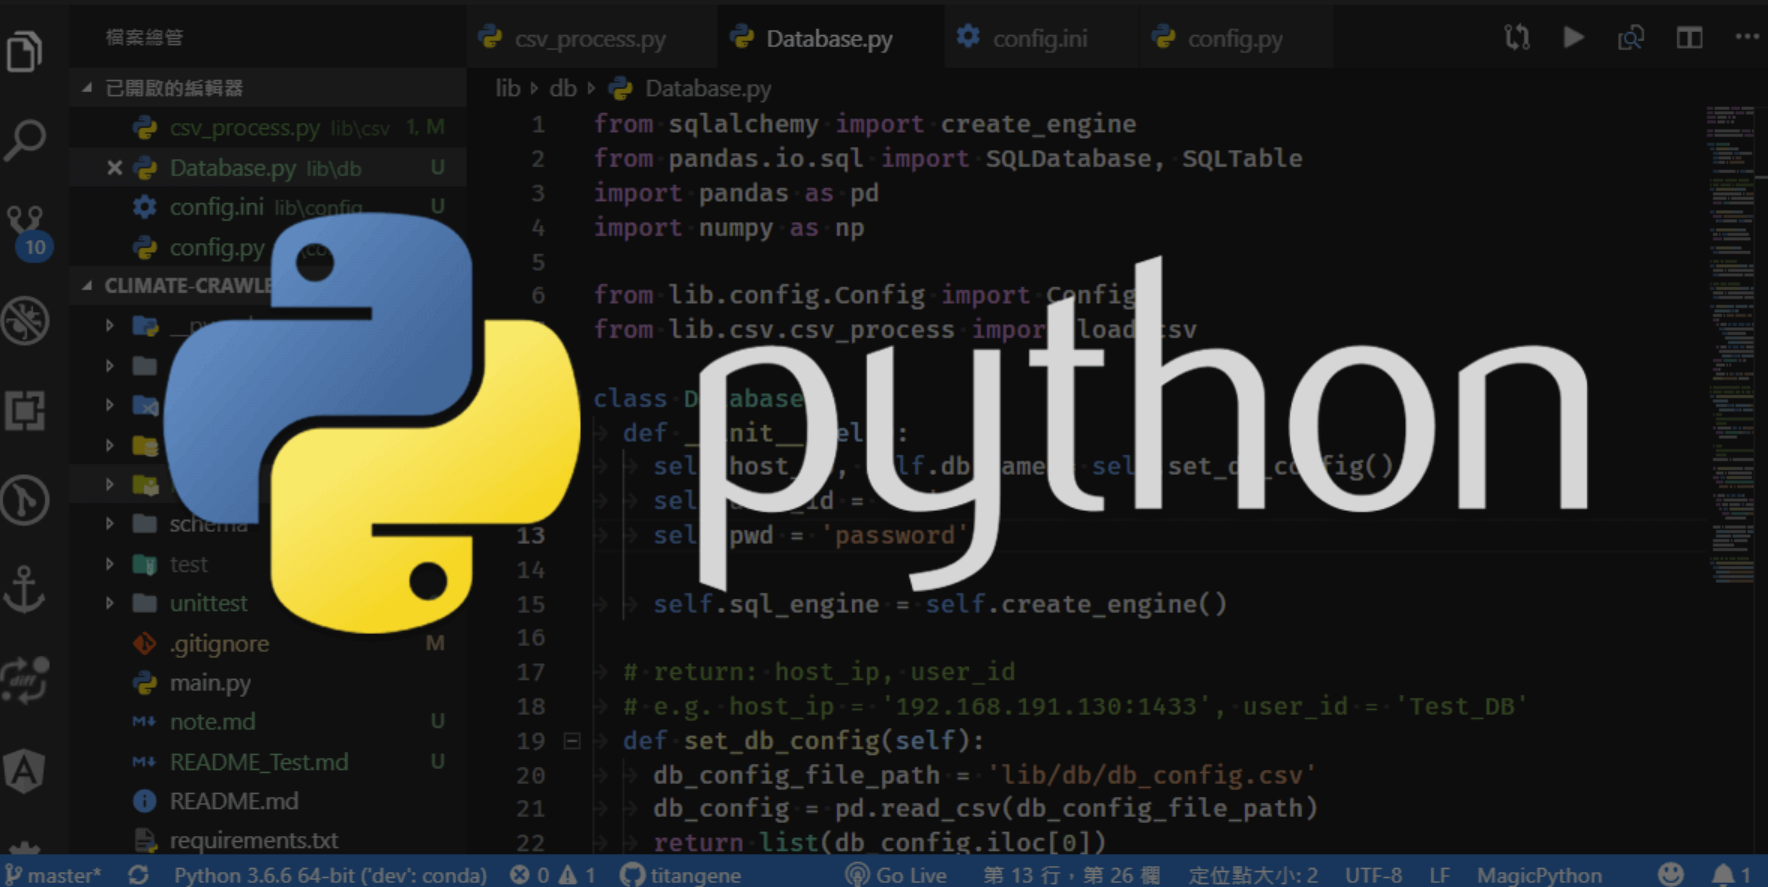Open requirements.txt in the file tree

click(267, 840)
